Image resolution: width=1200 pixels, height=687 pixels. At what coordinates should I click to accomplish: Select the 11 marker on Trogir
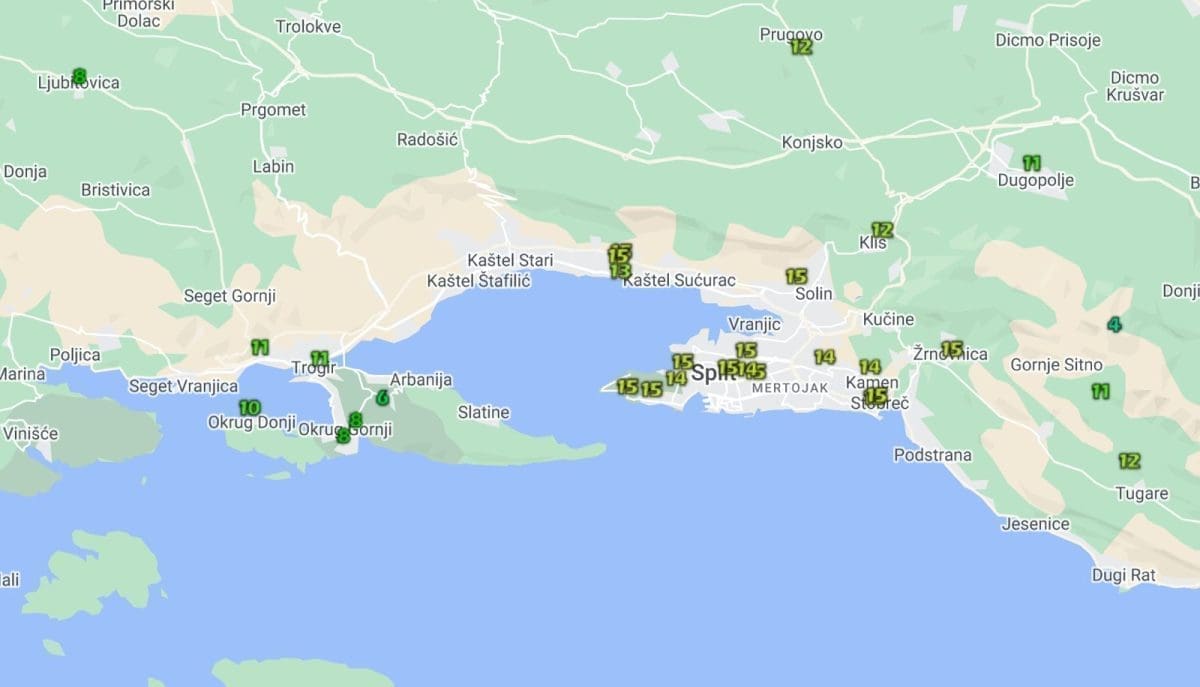(x=319, y=358)
